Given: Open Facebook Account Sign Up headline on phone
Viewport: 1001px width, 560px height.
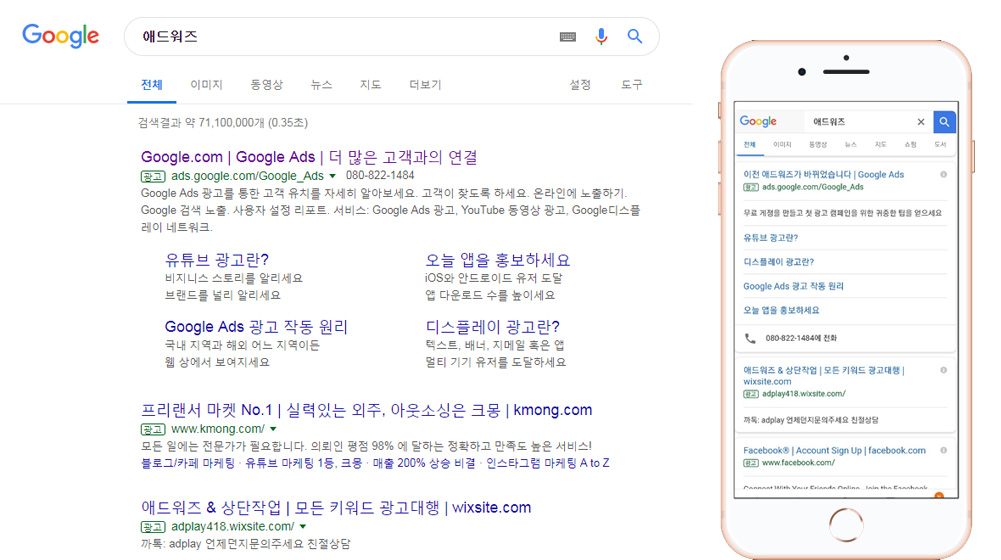Looking at the screenshot, I should click(834, 450).
